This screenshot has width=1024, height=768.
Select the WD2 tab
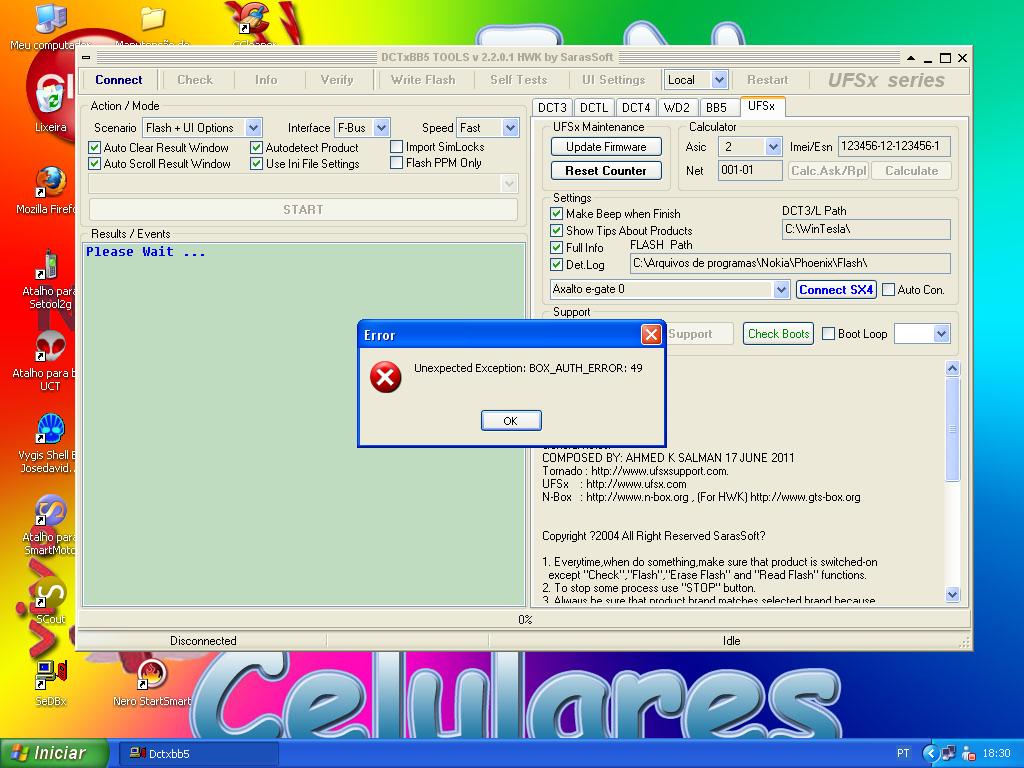tap(677, 108)
